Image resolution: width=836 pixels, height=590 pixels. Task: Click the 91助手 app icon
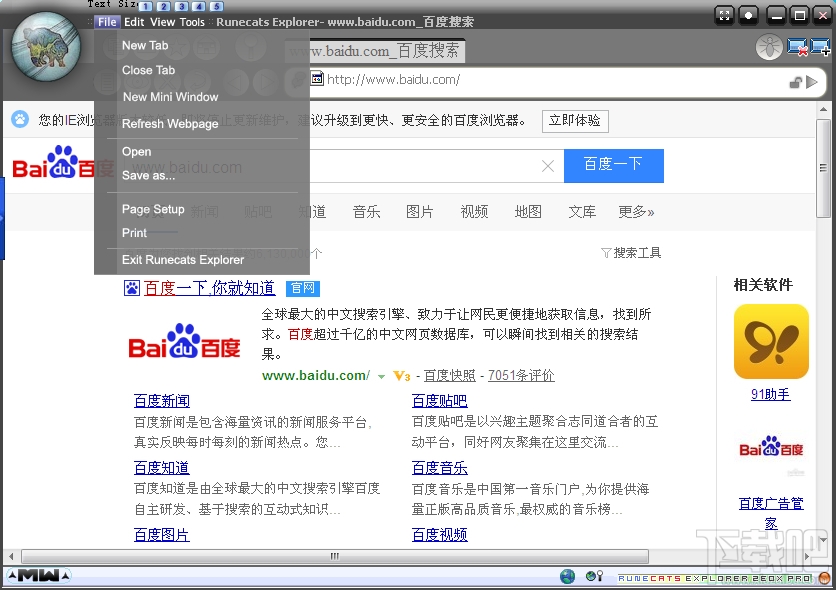pos(771,341)
